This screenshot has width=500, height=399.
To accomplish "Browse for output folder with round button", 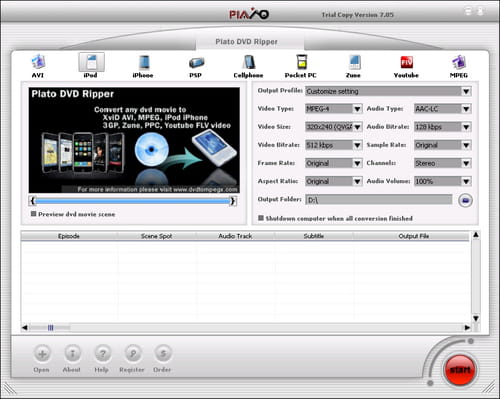I will [465, 200].
